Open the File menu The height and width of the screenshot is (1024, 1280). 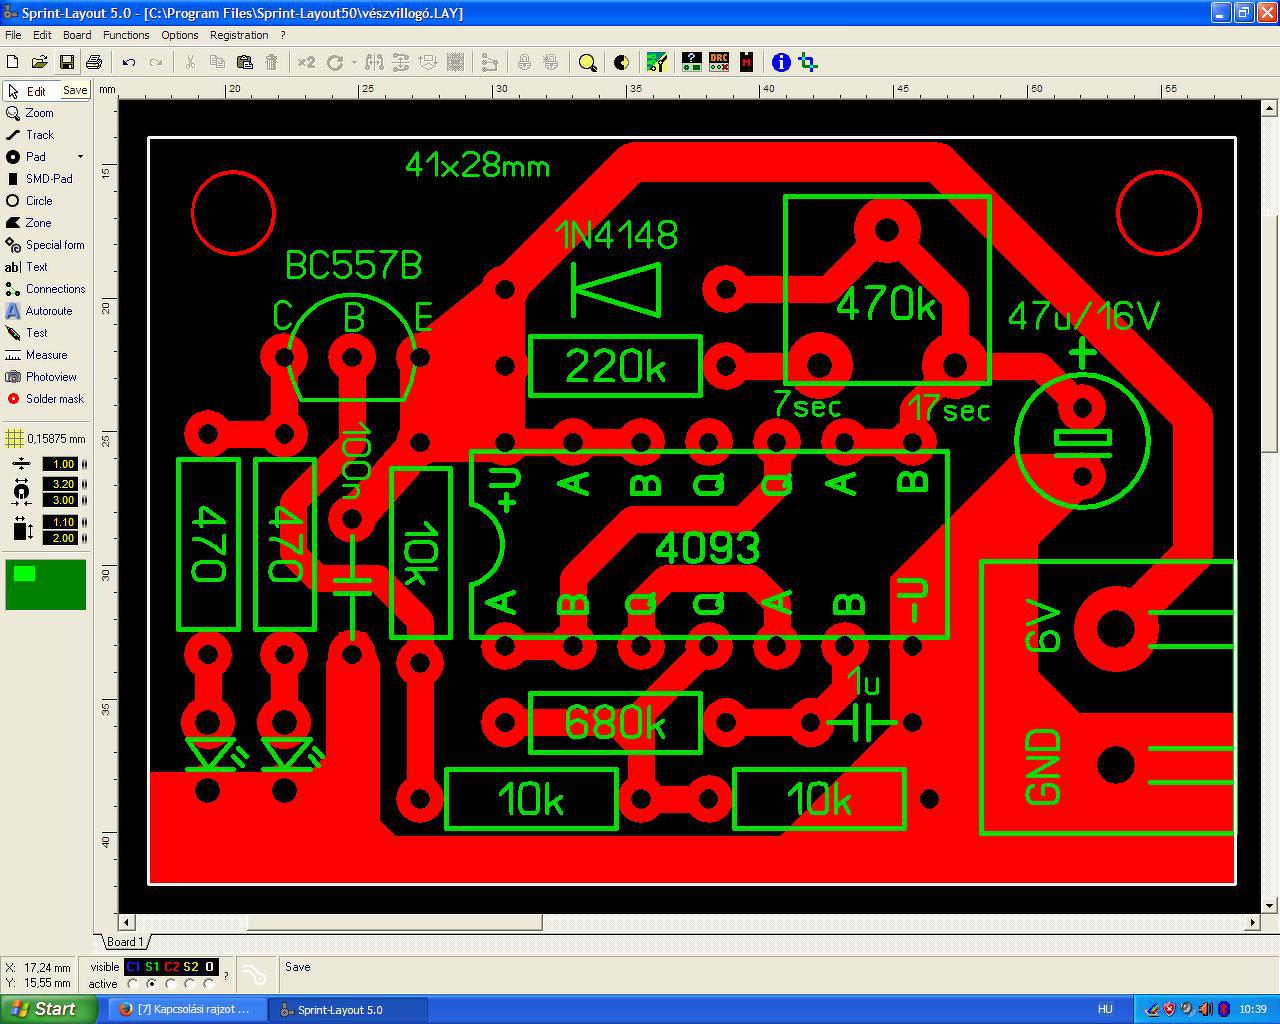coord(13,35)
